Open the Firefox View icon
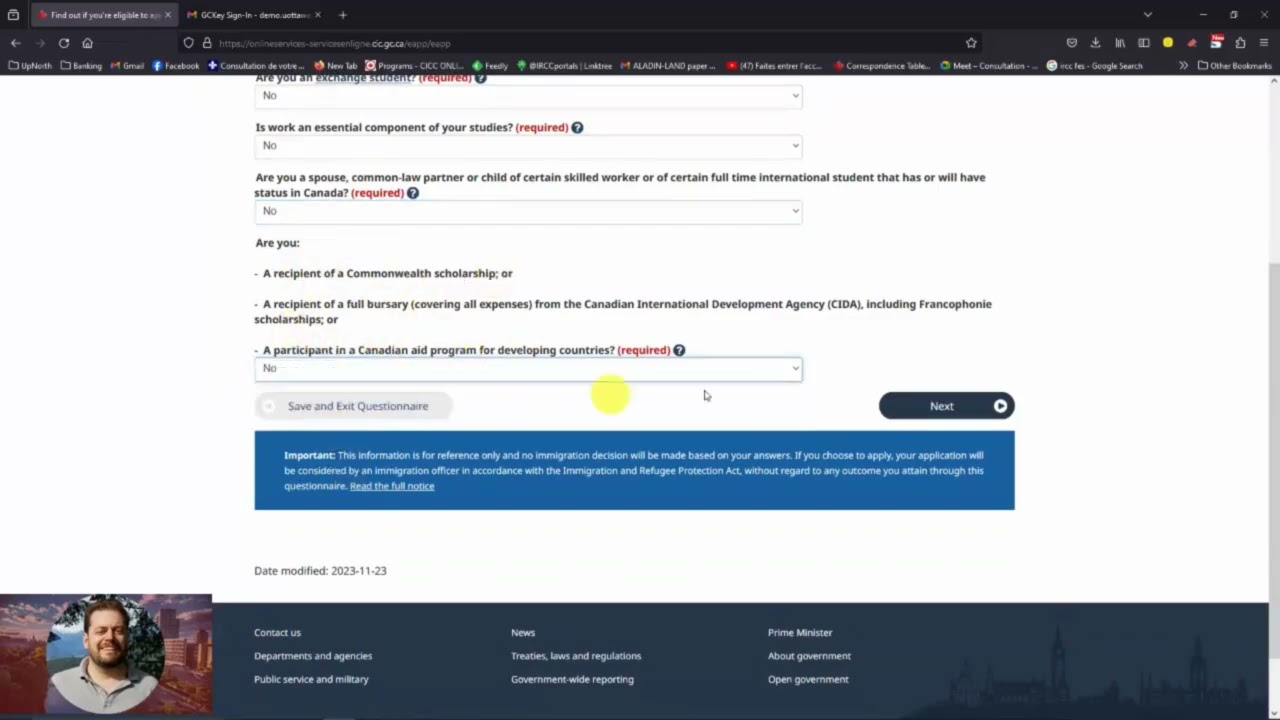This screenshot has width=1280, height=720. 13,15
